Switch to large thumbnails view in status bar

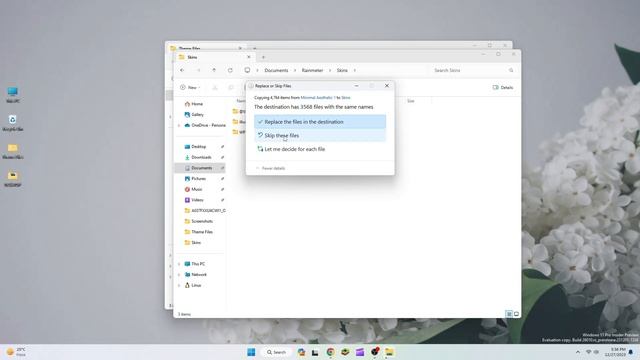click(516, 314)
